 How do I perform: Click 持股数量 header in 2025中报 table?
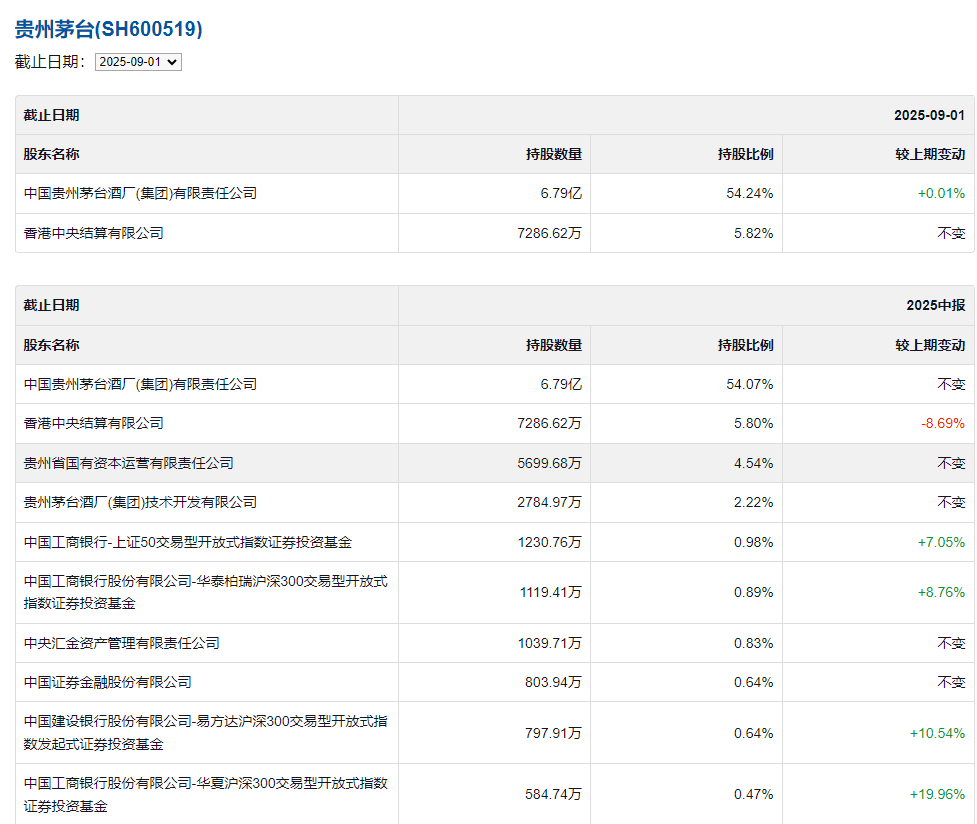(554, 345)
